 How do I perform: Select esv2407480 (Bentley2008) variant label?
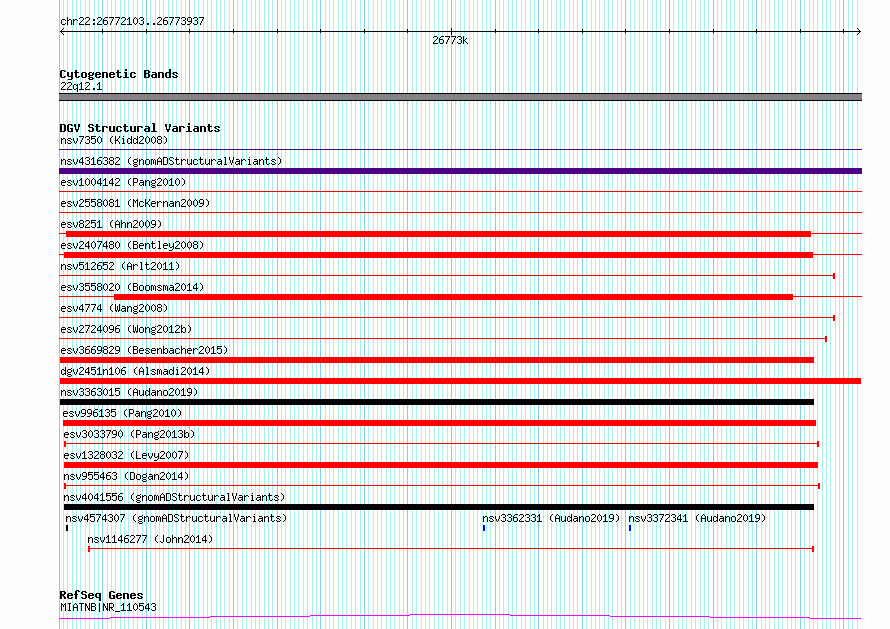132,245
